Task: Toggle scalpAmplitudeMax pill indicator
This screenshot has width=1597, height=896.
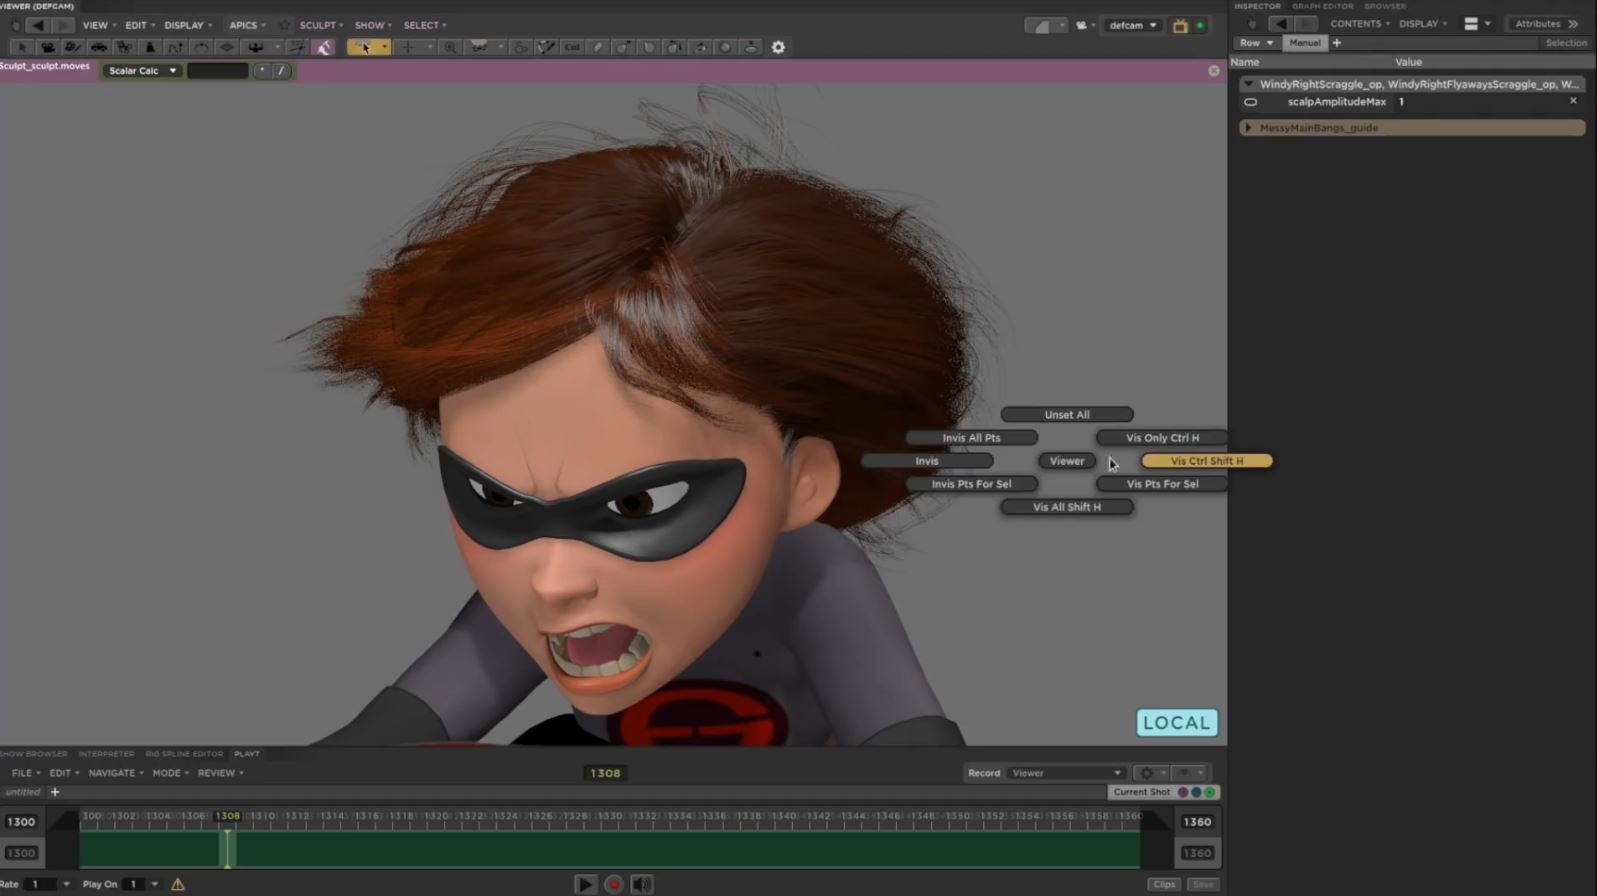Action: pyautogui.click(x=1250, y=102)
